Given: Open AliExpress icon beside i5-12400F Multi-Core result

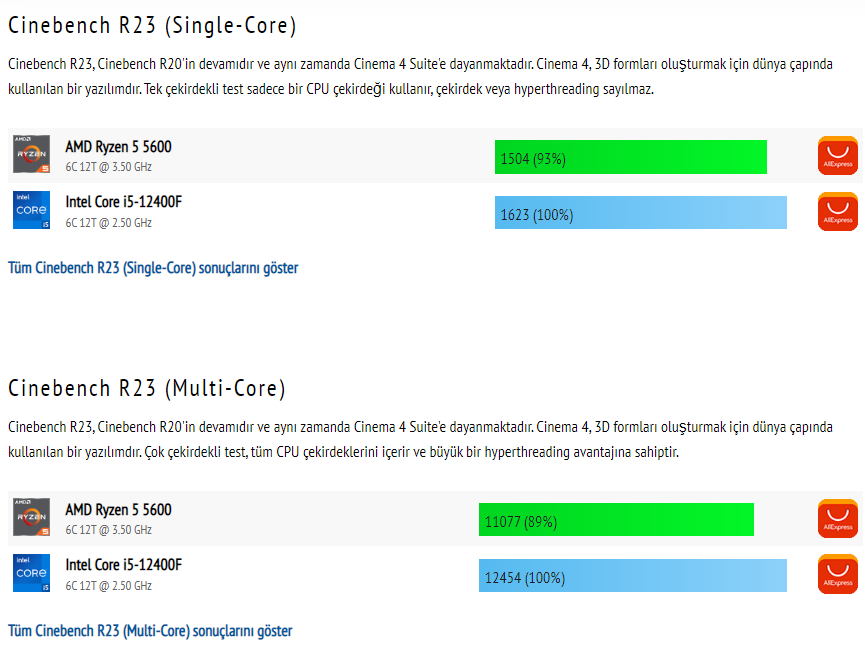Looking at the screenshot, I should click(x=837, y=575).
